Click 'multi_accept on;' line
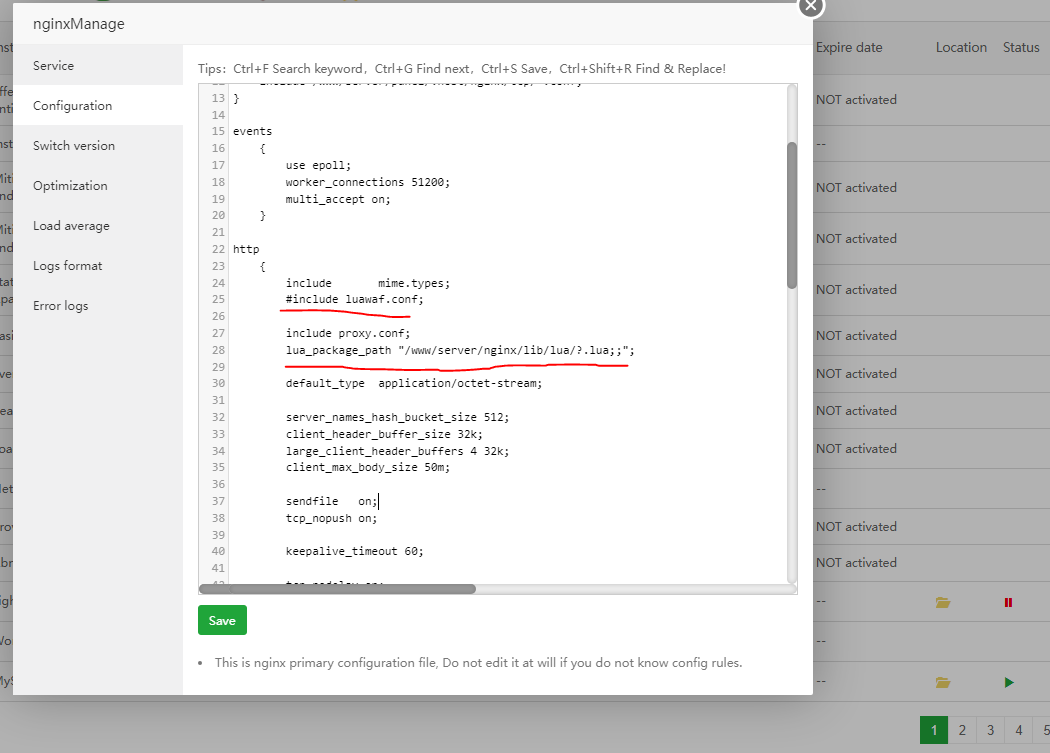 click(x=338, y=199)
